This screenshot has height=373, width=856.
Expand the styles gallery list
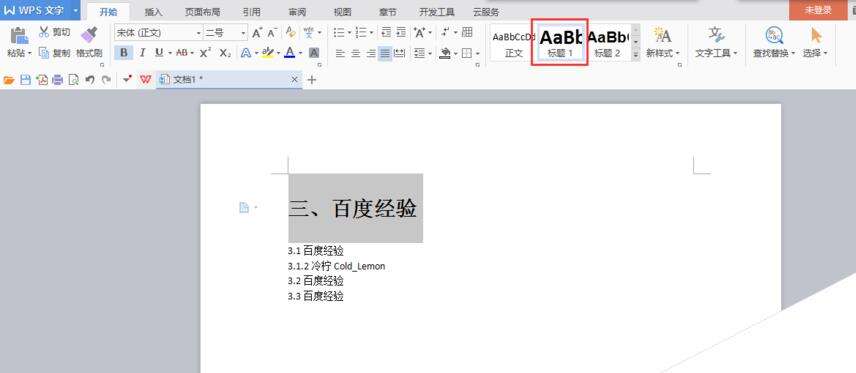(635, 54)
